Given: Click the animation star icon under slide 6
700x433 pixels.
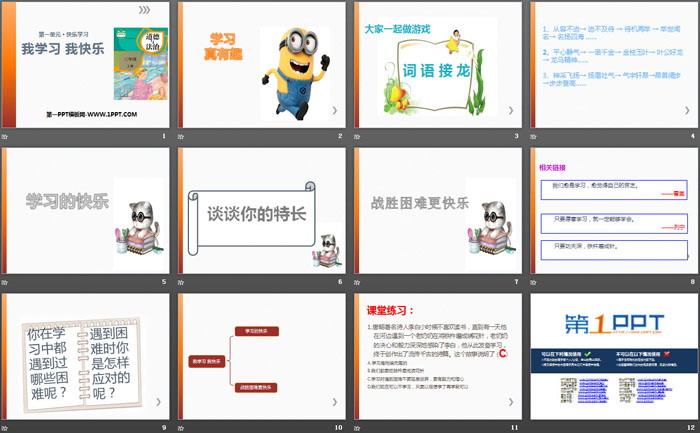Looking at the screenshot, I should (181, 282).
